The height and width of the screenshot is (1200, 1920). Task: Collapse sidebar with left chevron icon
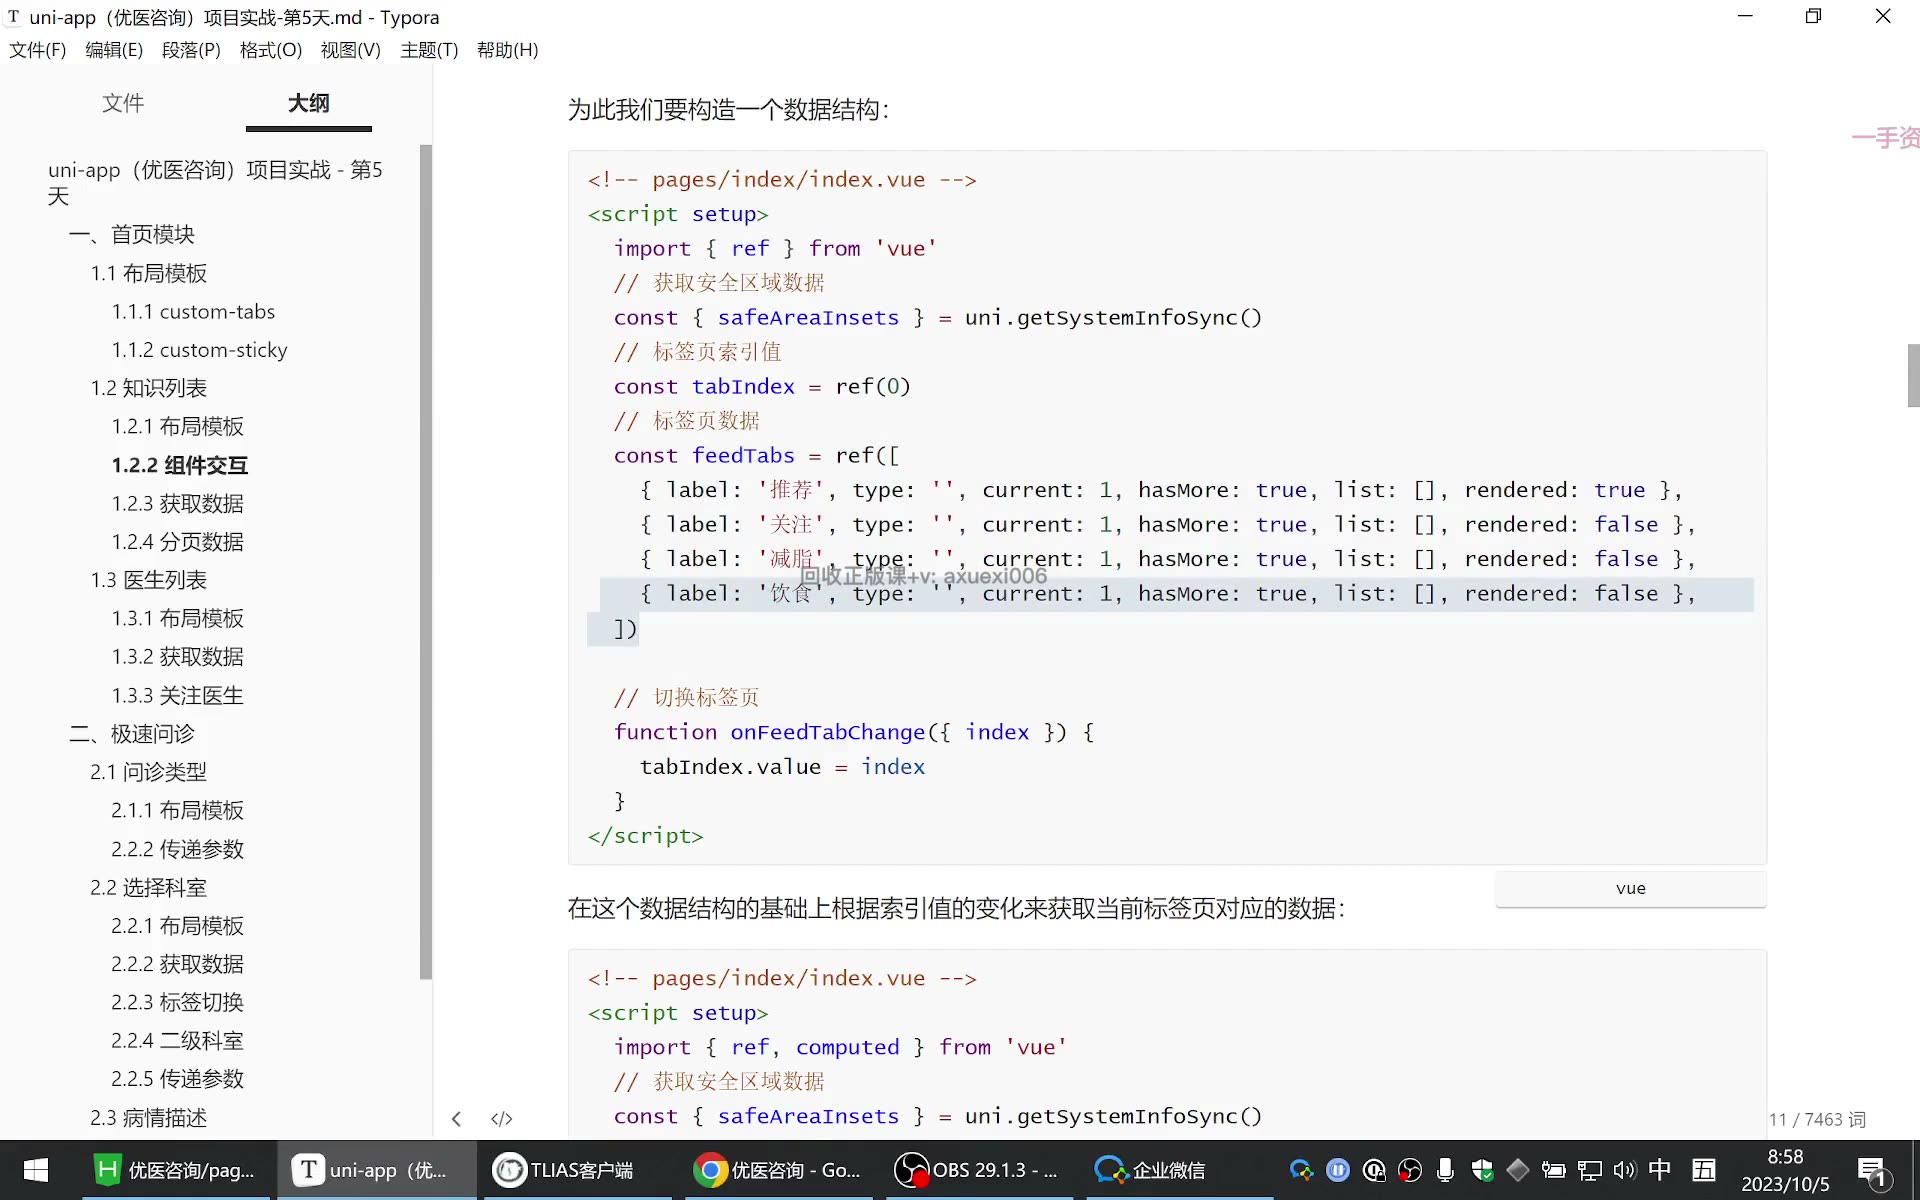[x=456, y=1119]
